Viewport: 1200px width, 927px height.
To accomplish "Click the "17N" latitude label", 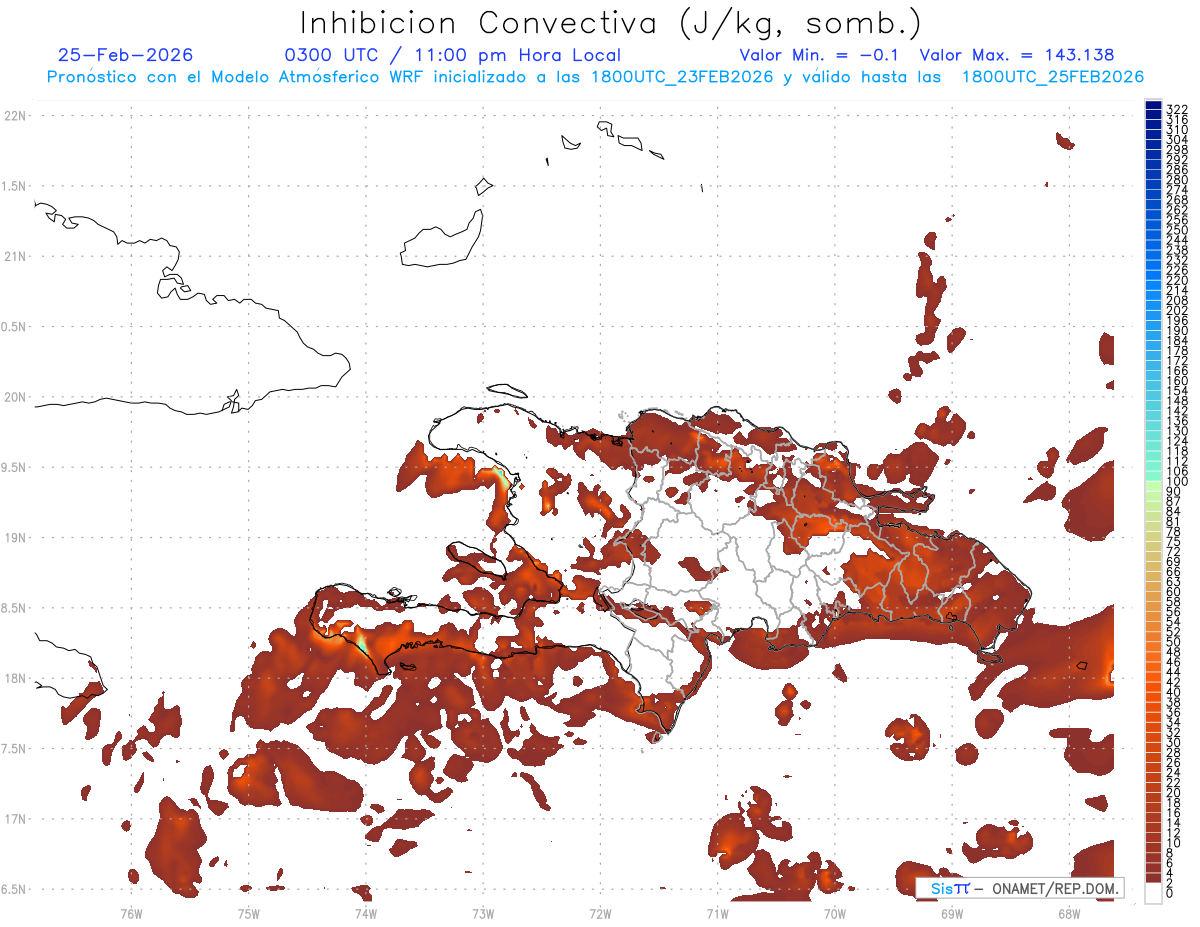I will [14, 818].
